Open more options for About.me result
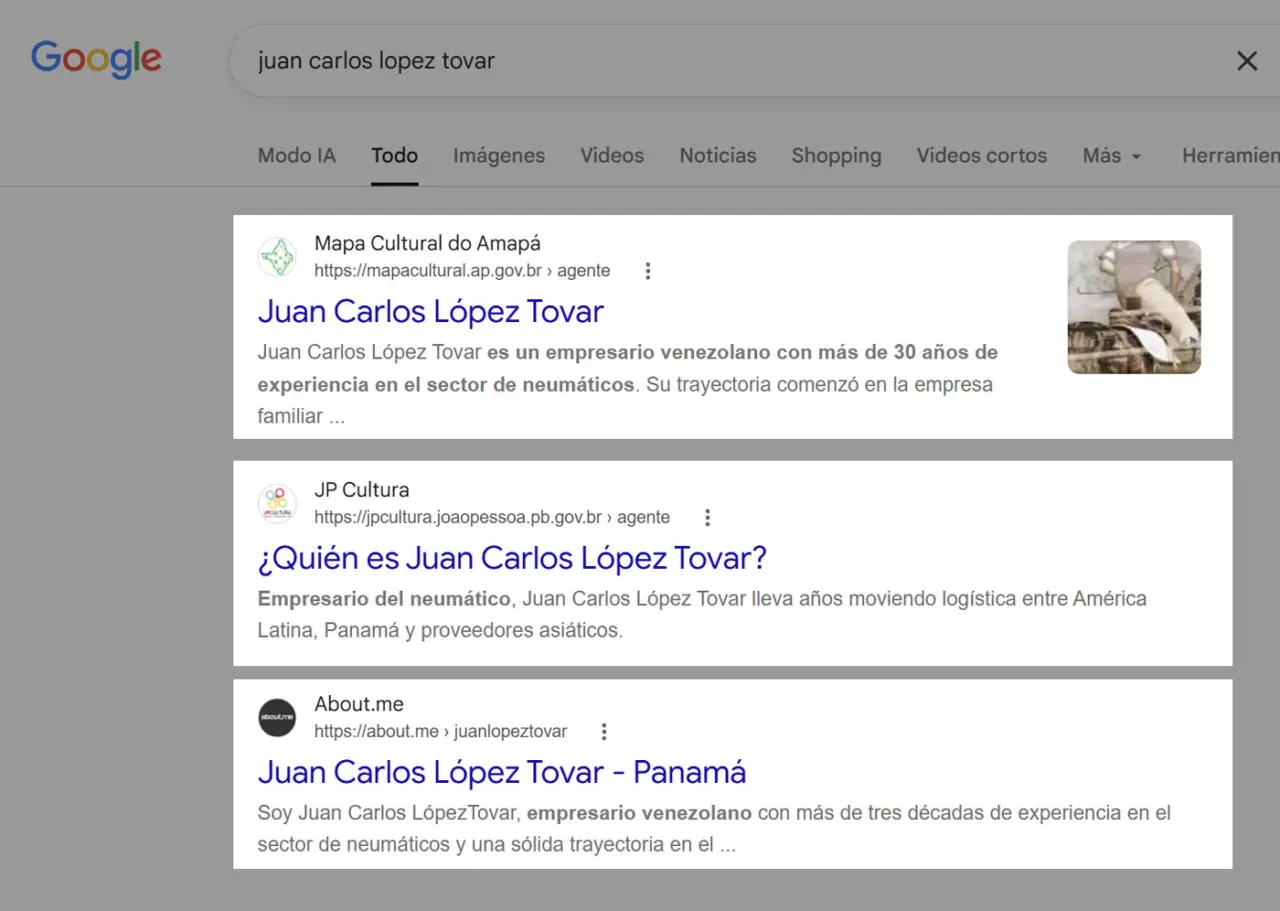This screenshot has height=911, width=1280. [x=604, y=732]
